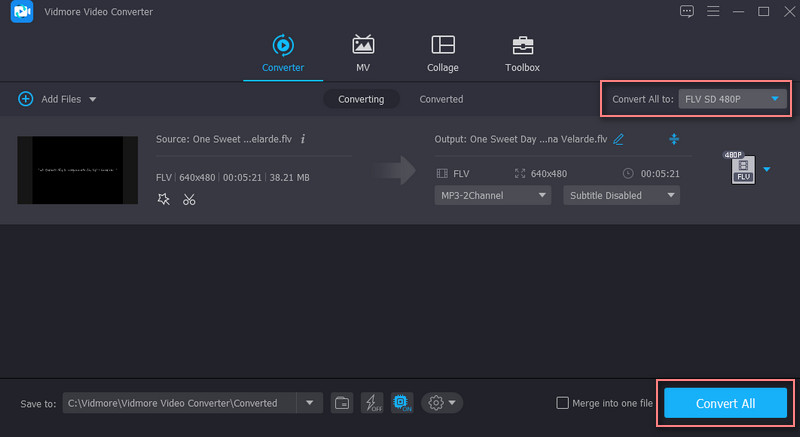Image resolution: width=800 pixels, height=437 pixels.
Task: Toggle the high-speed conversion lightning icon
Action: tap(372, 403)
